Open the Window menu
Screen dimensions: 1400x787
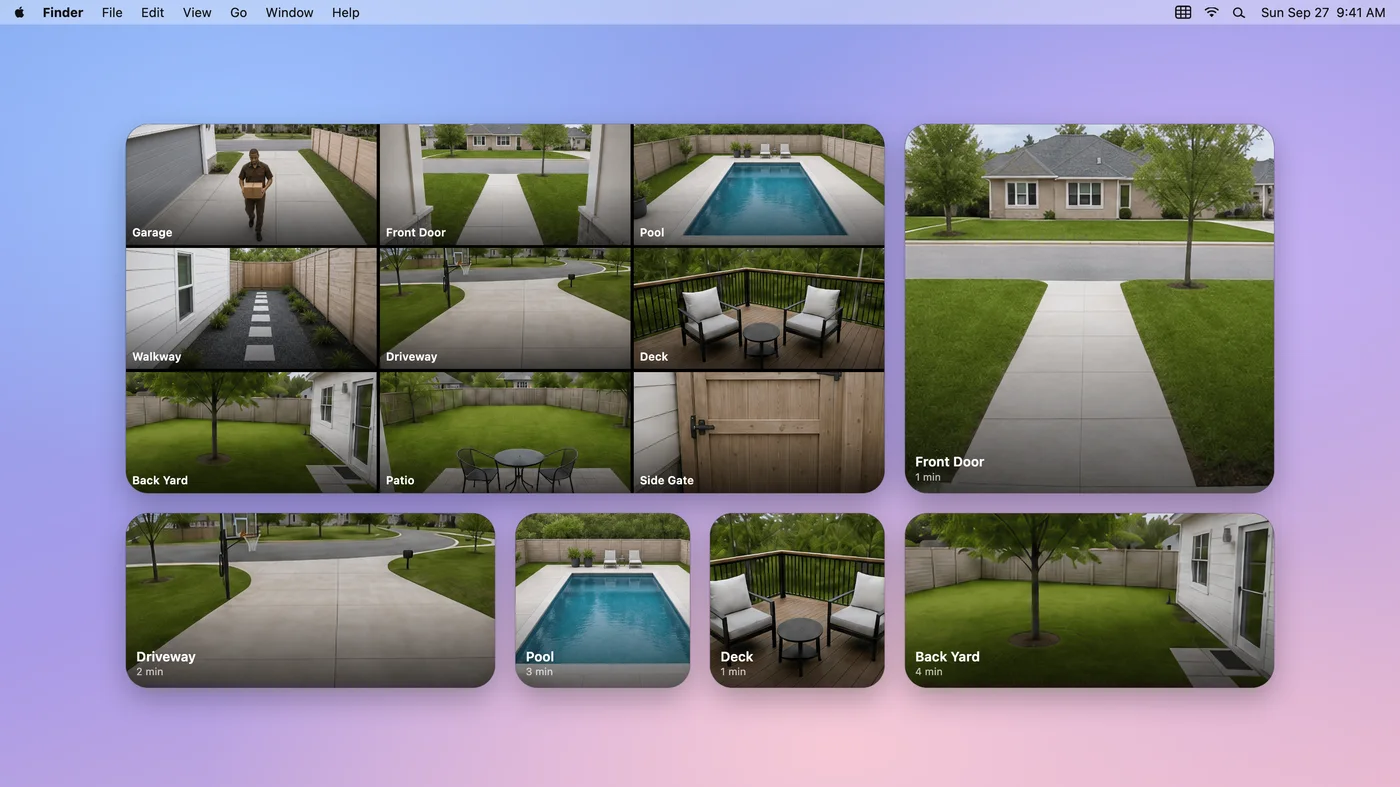click(x=289, y=12)
